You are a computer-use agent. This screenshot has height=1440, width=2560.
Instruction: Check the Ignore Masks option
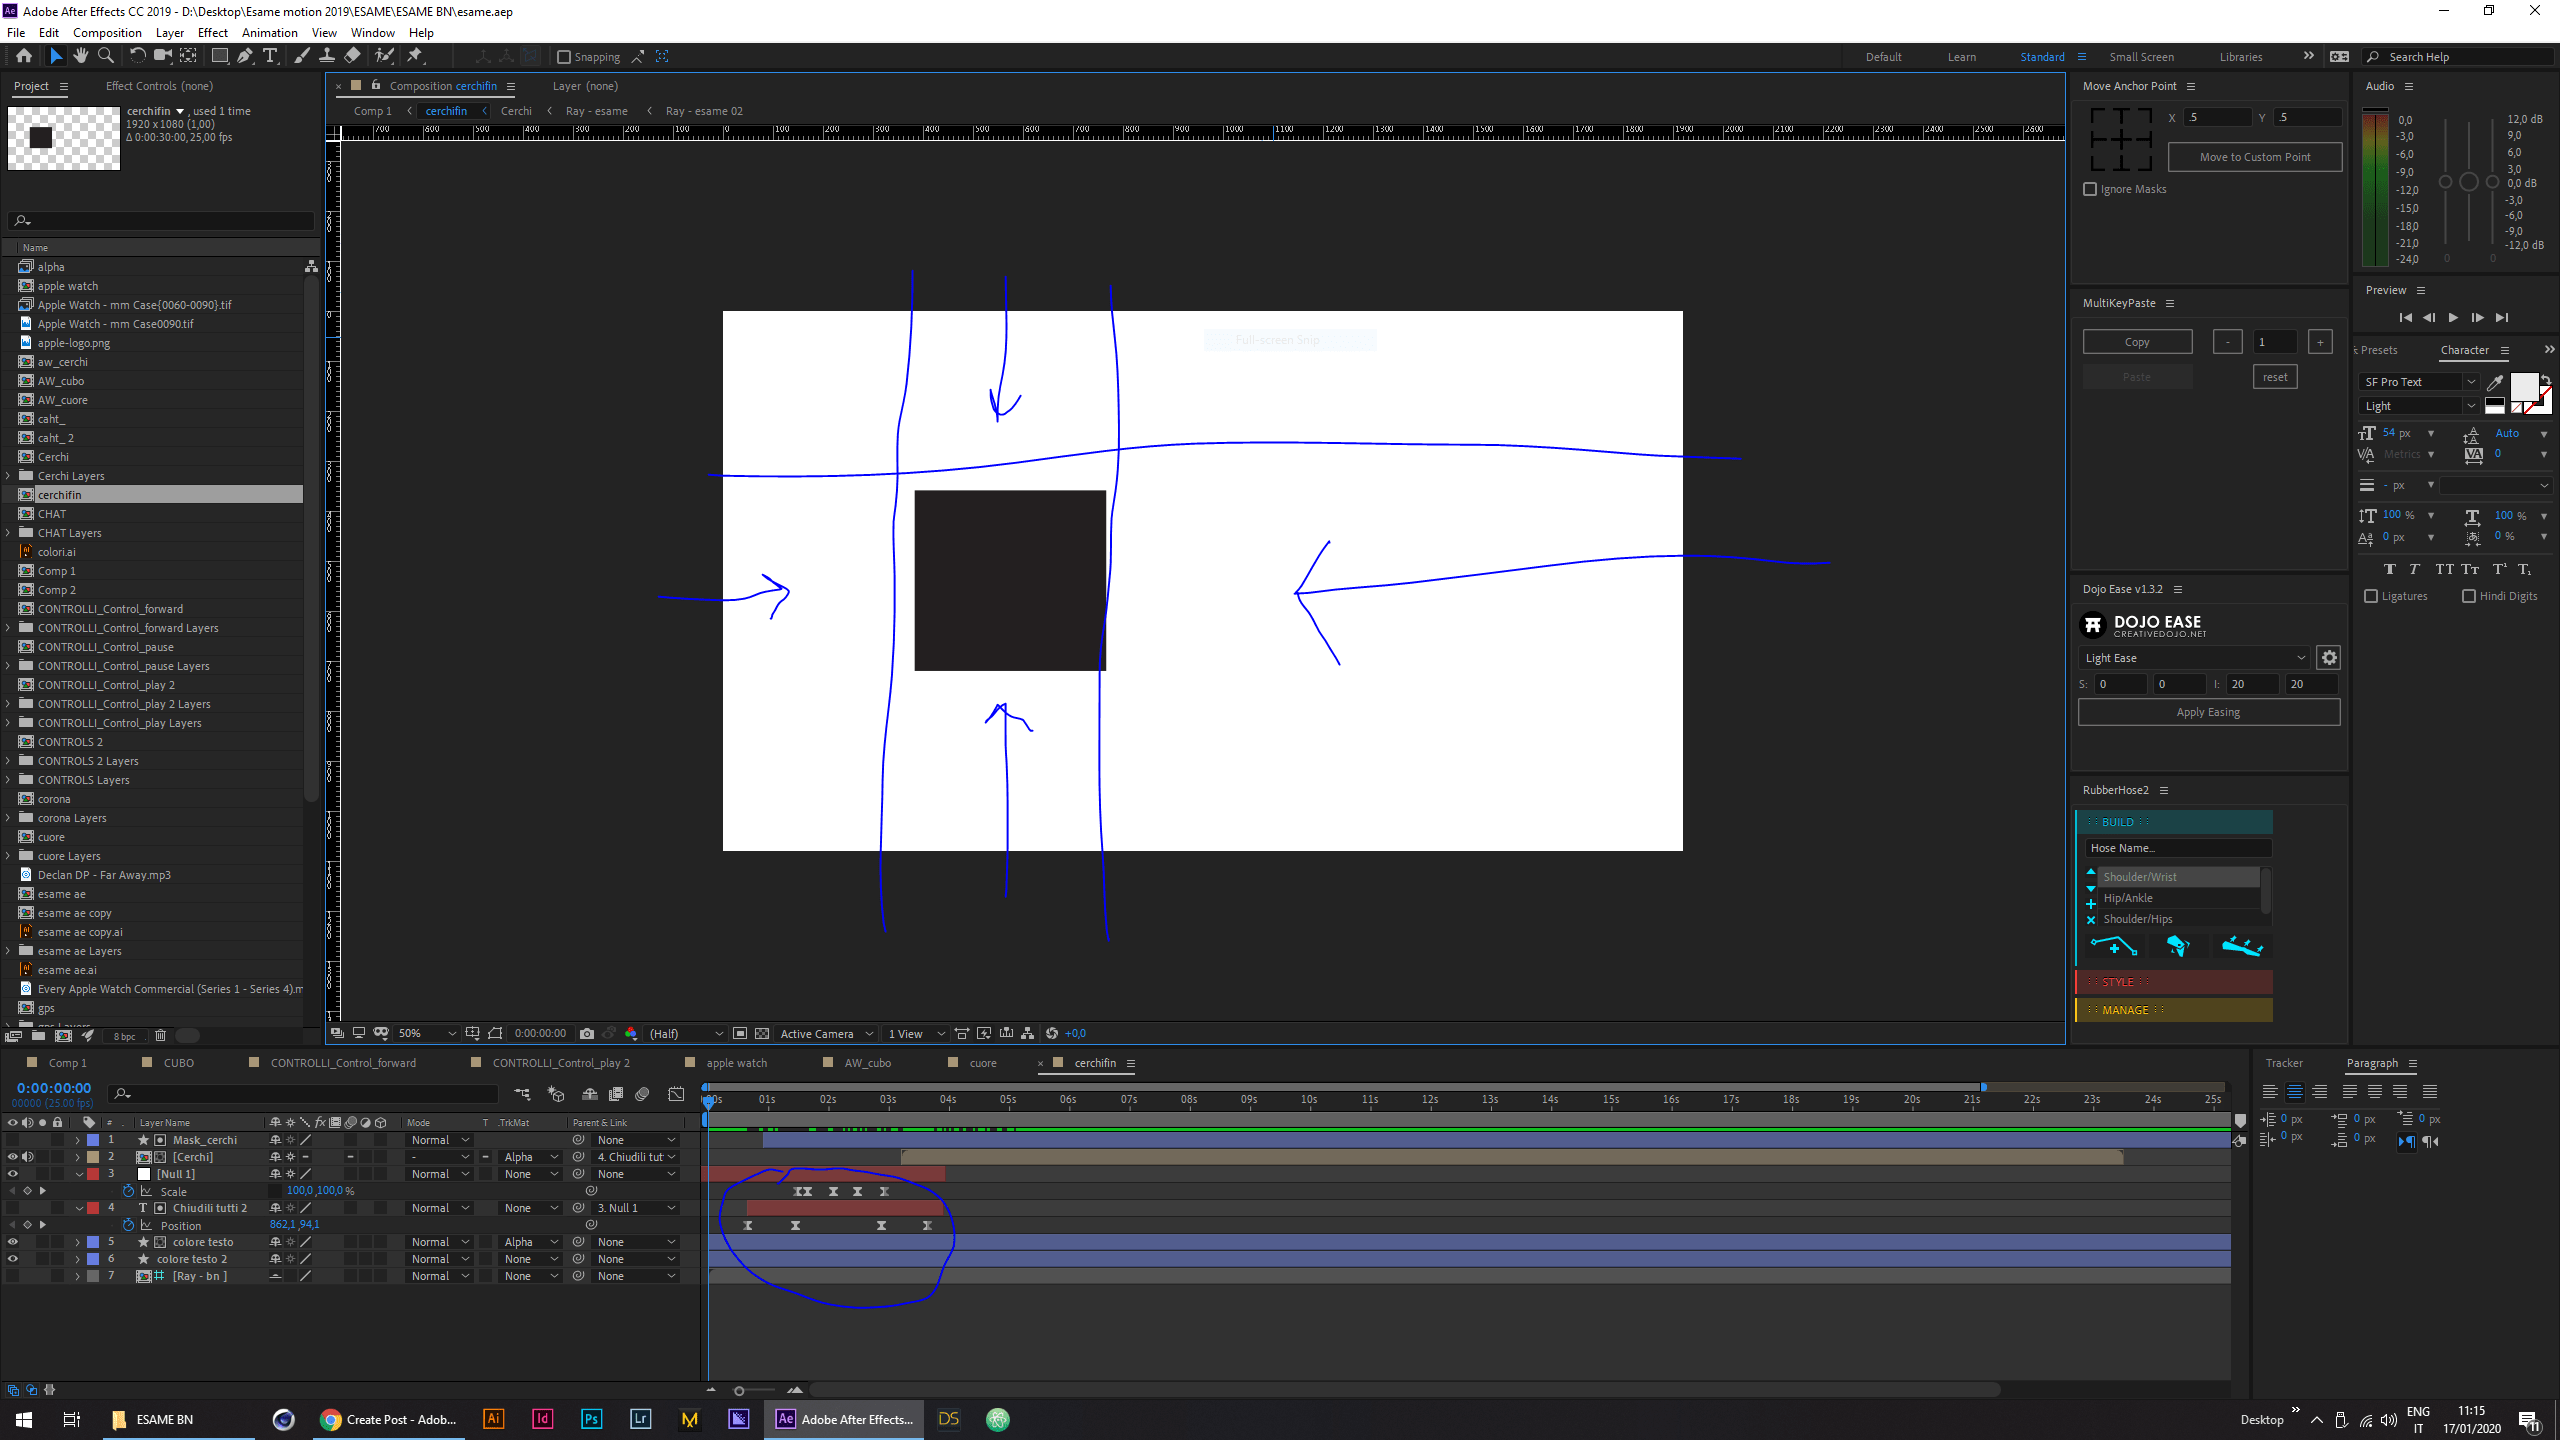2090,188
